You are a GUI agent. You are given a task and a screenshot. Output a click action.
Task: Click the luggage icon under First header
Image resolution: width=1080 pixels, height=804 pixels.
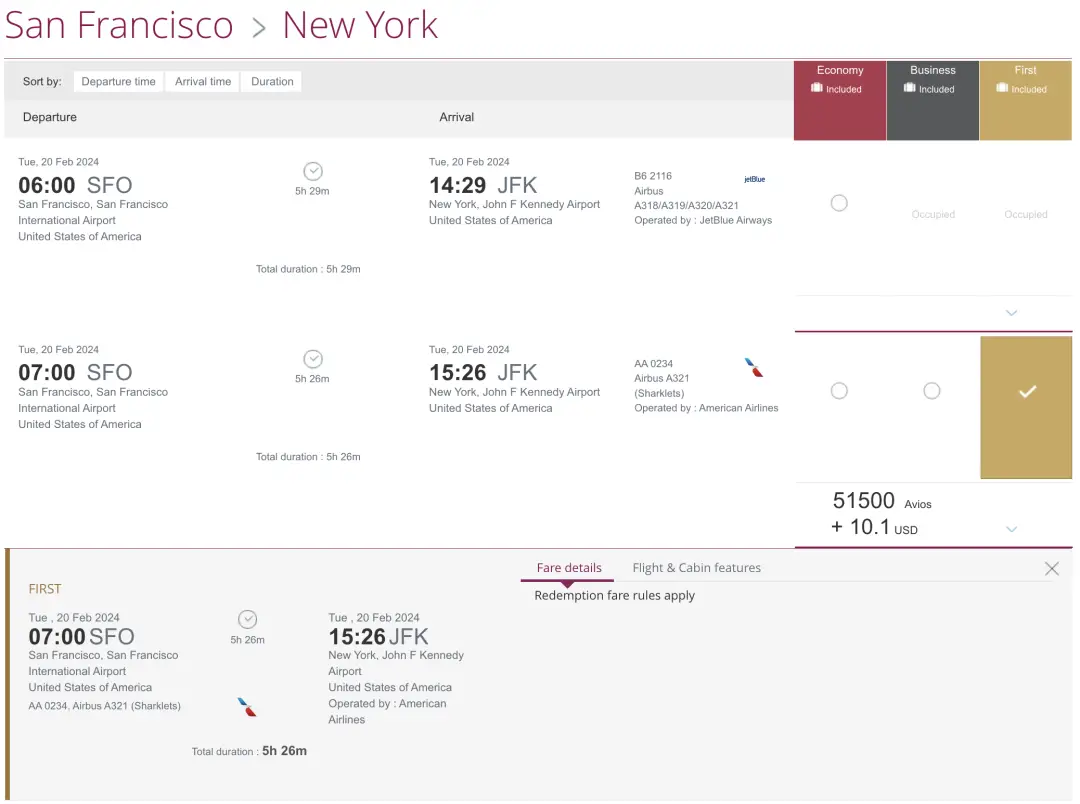click(x=1002, y=89)
